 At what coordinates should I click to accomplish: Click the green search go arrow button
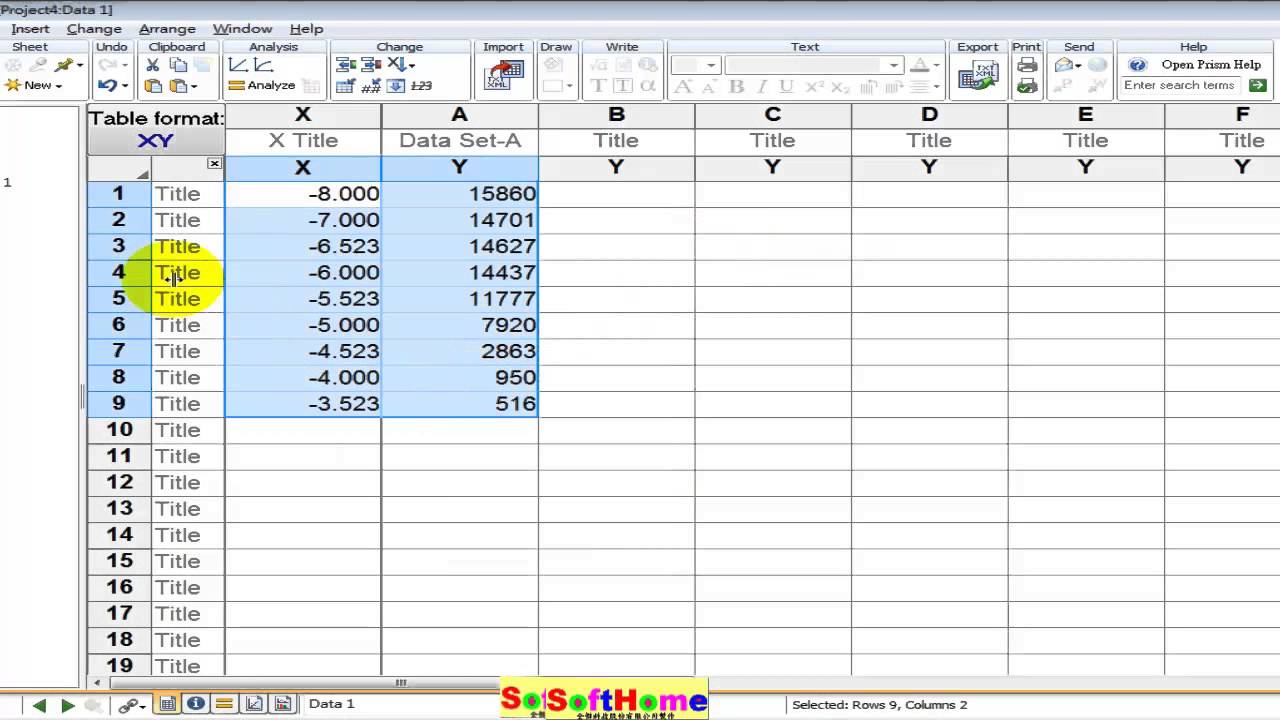coord(1258,86)
